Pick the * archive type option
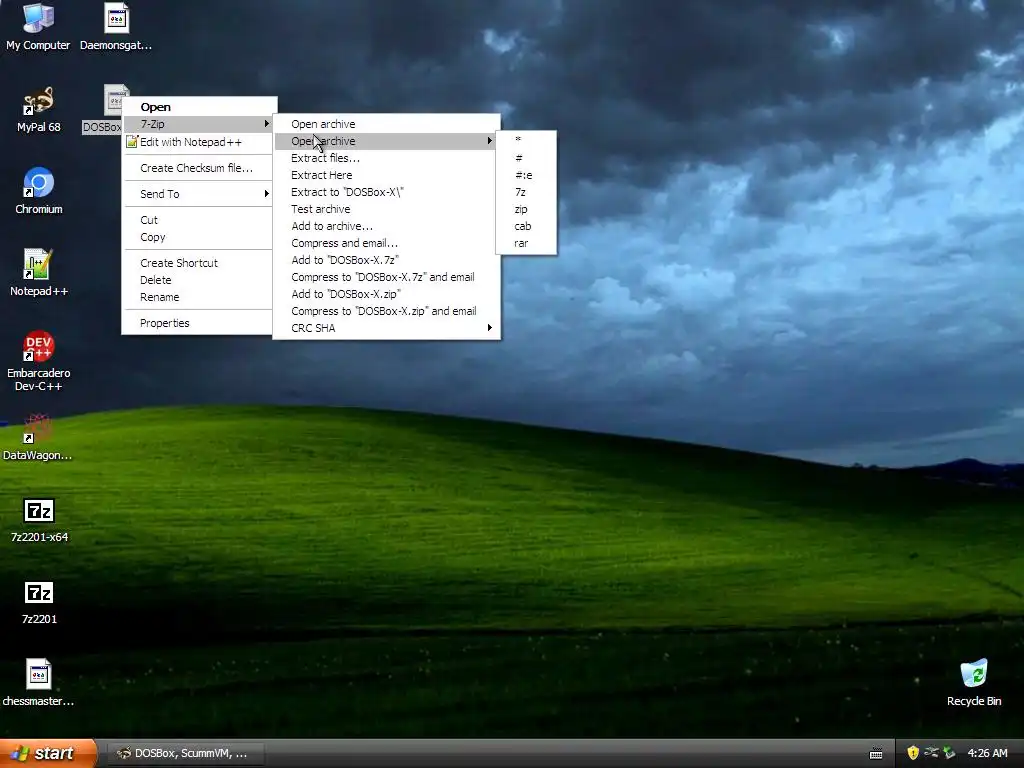 (526, 141)
